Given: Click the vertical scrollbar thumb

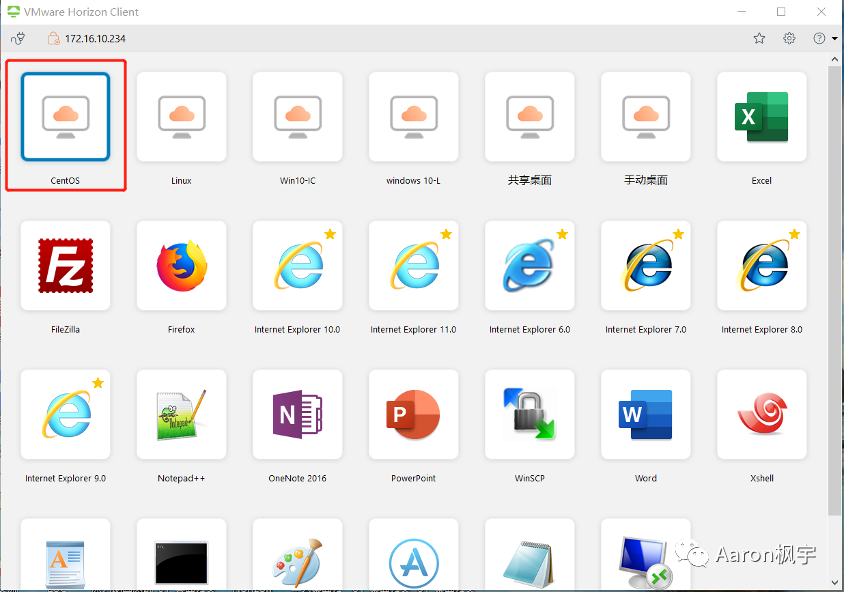Looking at the screenshot, I should coord(834,291).
